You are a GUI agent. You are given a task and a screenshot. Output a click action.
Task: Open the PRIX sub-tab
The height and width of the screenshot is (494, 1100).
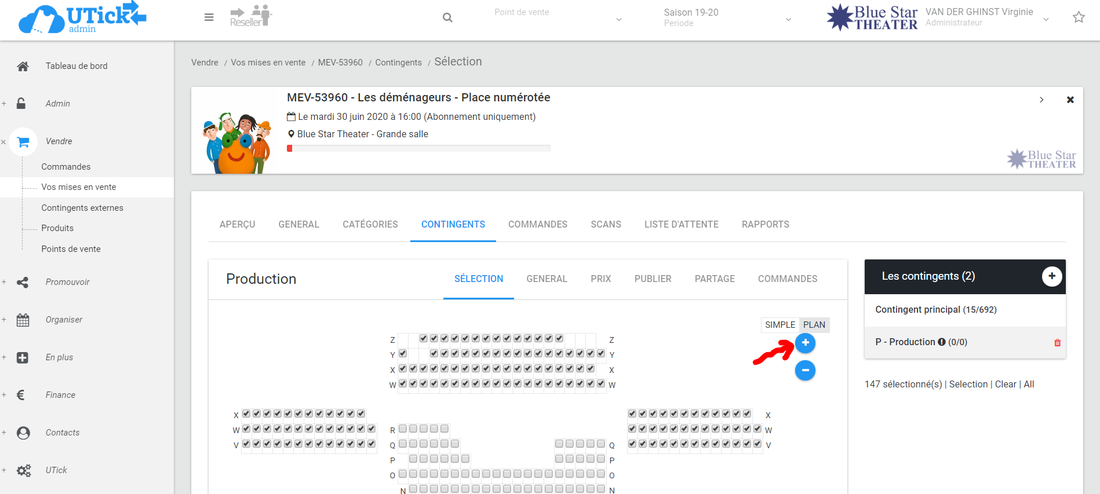point(601,279)
